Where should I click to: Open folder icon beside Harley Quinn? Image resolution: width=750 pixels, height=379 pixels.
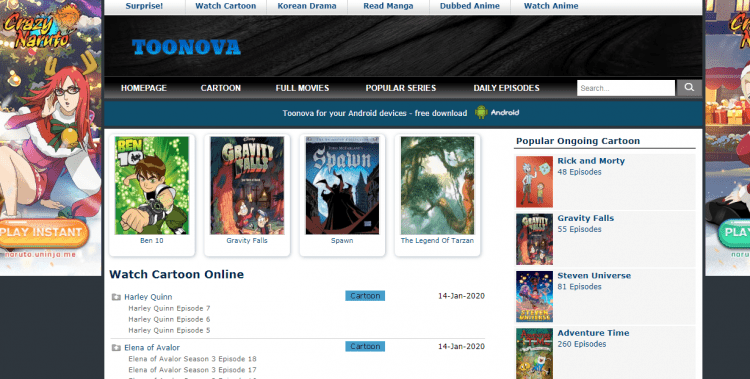click(x=116, y=297)
